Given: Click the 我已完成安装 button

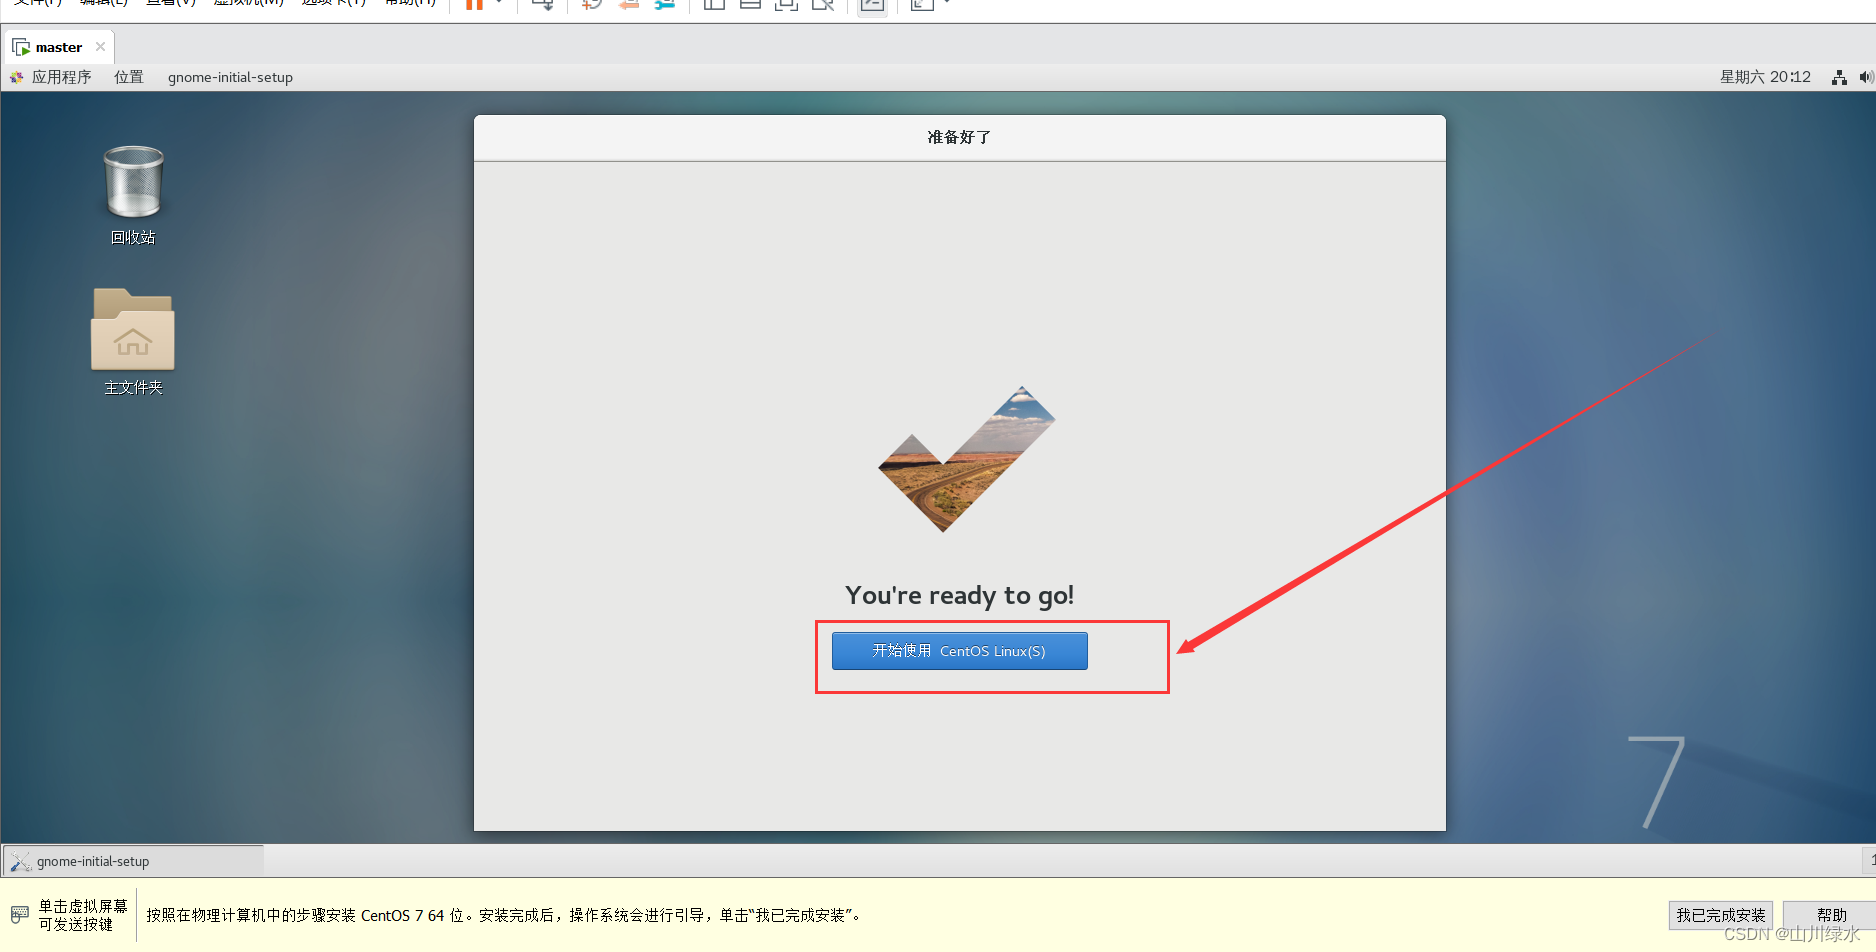Looking at the screenshot, I should 1720,915.
